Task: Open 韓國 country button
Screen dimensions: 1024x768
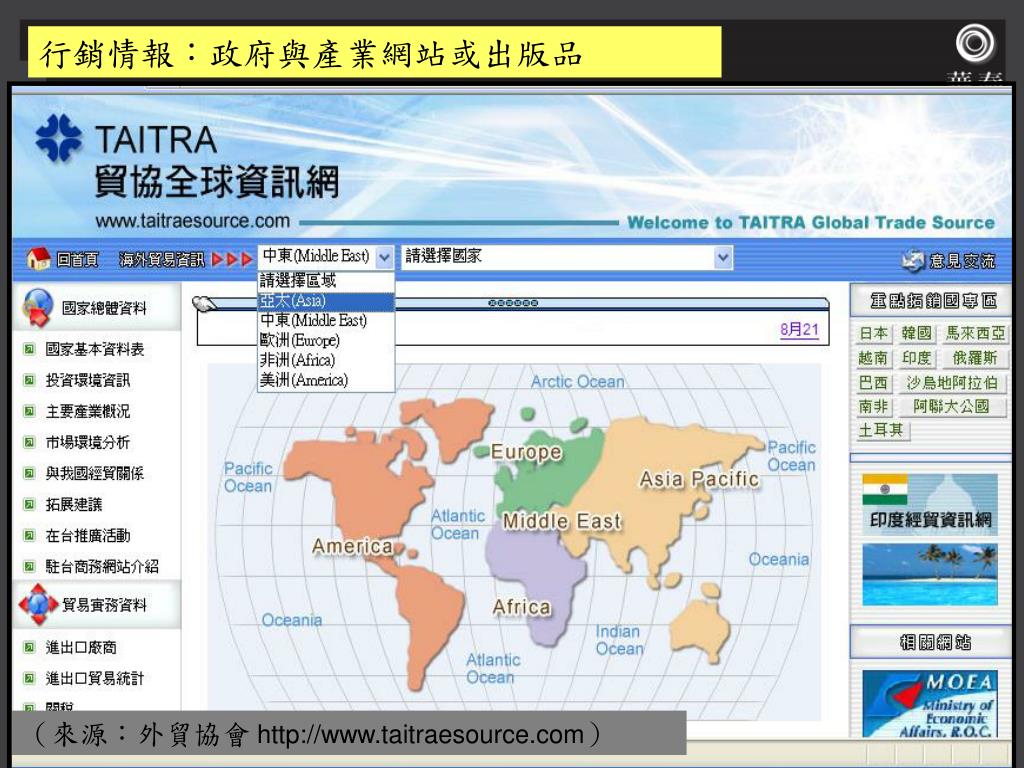Action: coord(916,333)
